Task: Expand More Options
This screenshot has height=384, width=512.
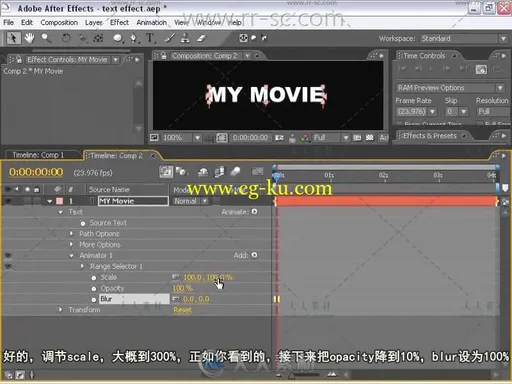Action: coord(71,244)
